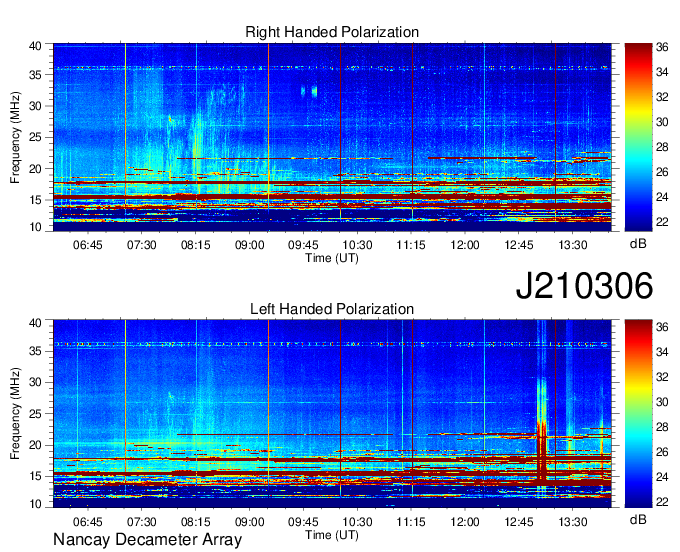
Task: Click 13:30 time tick on Left Handed plot
Action: click(573, 521)
